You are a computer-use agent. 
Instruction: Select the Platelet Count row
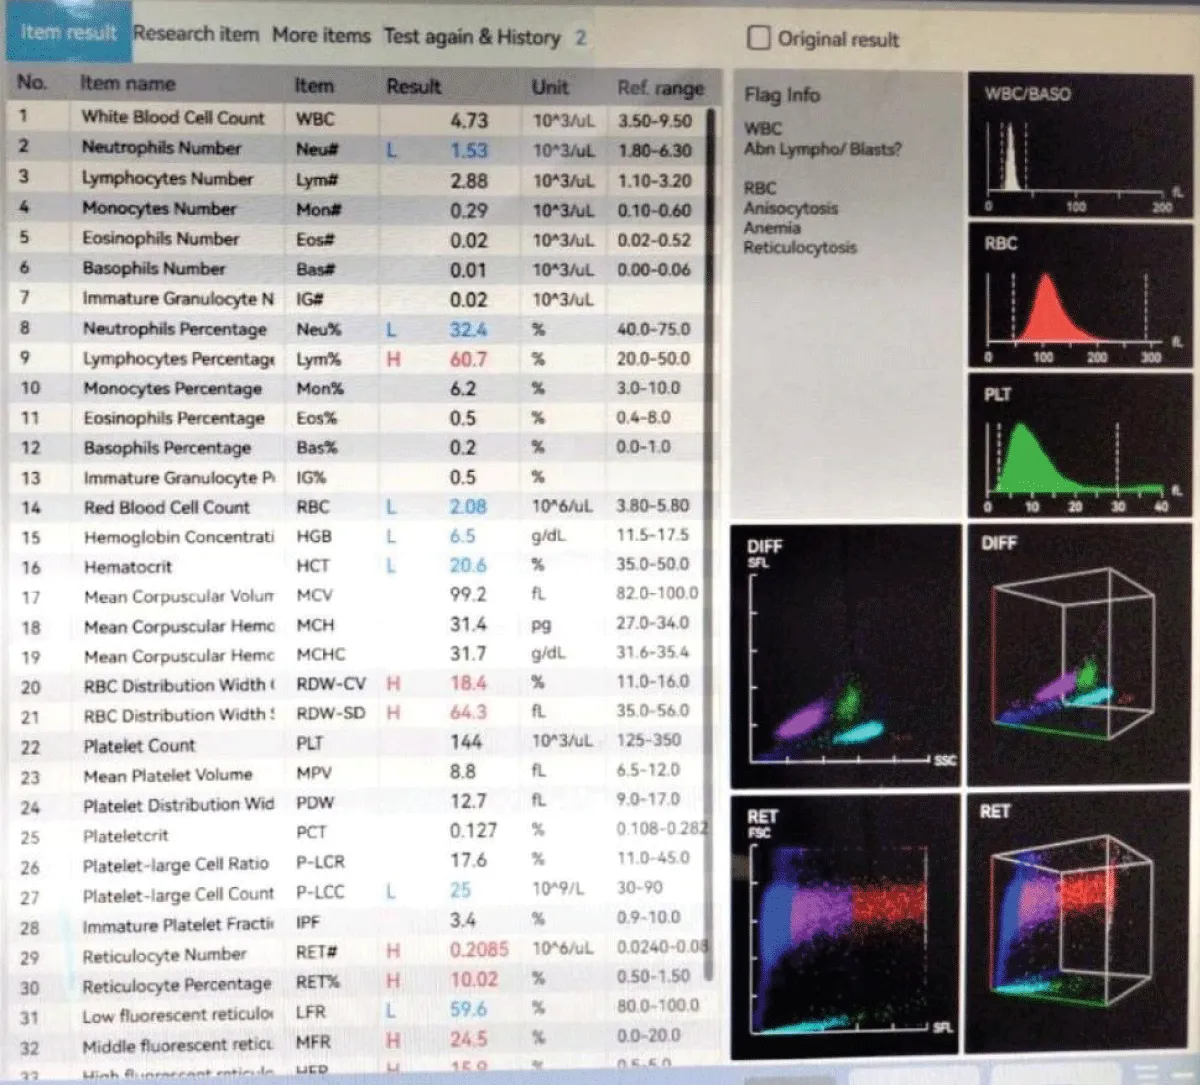[x=140, y=746]
